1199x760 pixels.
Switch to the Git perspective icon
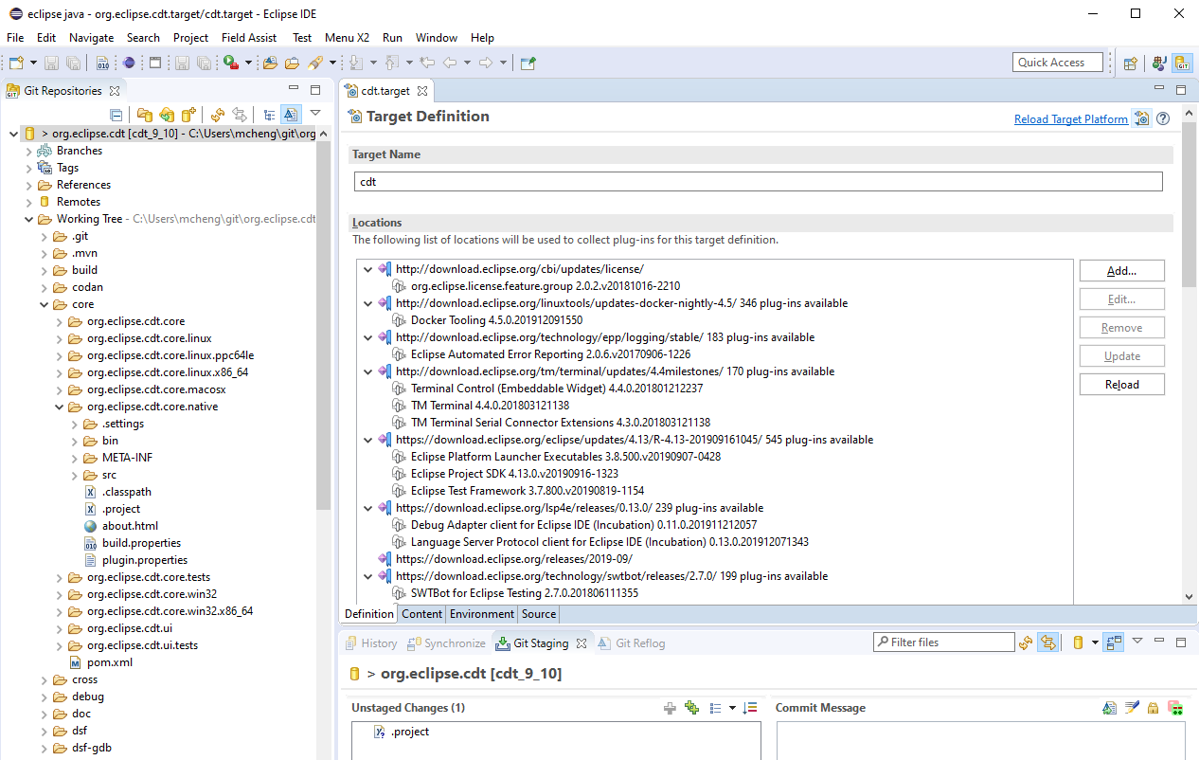(x=1183, y=63)
